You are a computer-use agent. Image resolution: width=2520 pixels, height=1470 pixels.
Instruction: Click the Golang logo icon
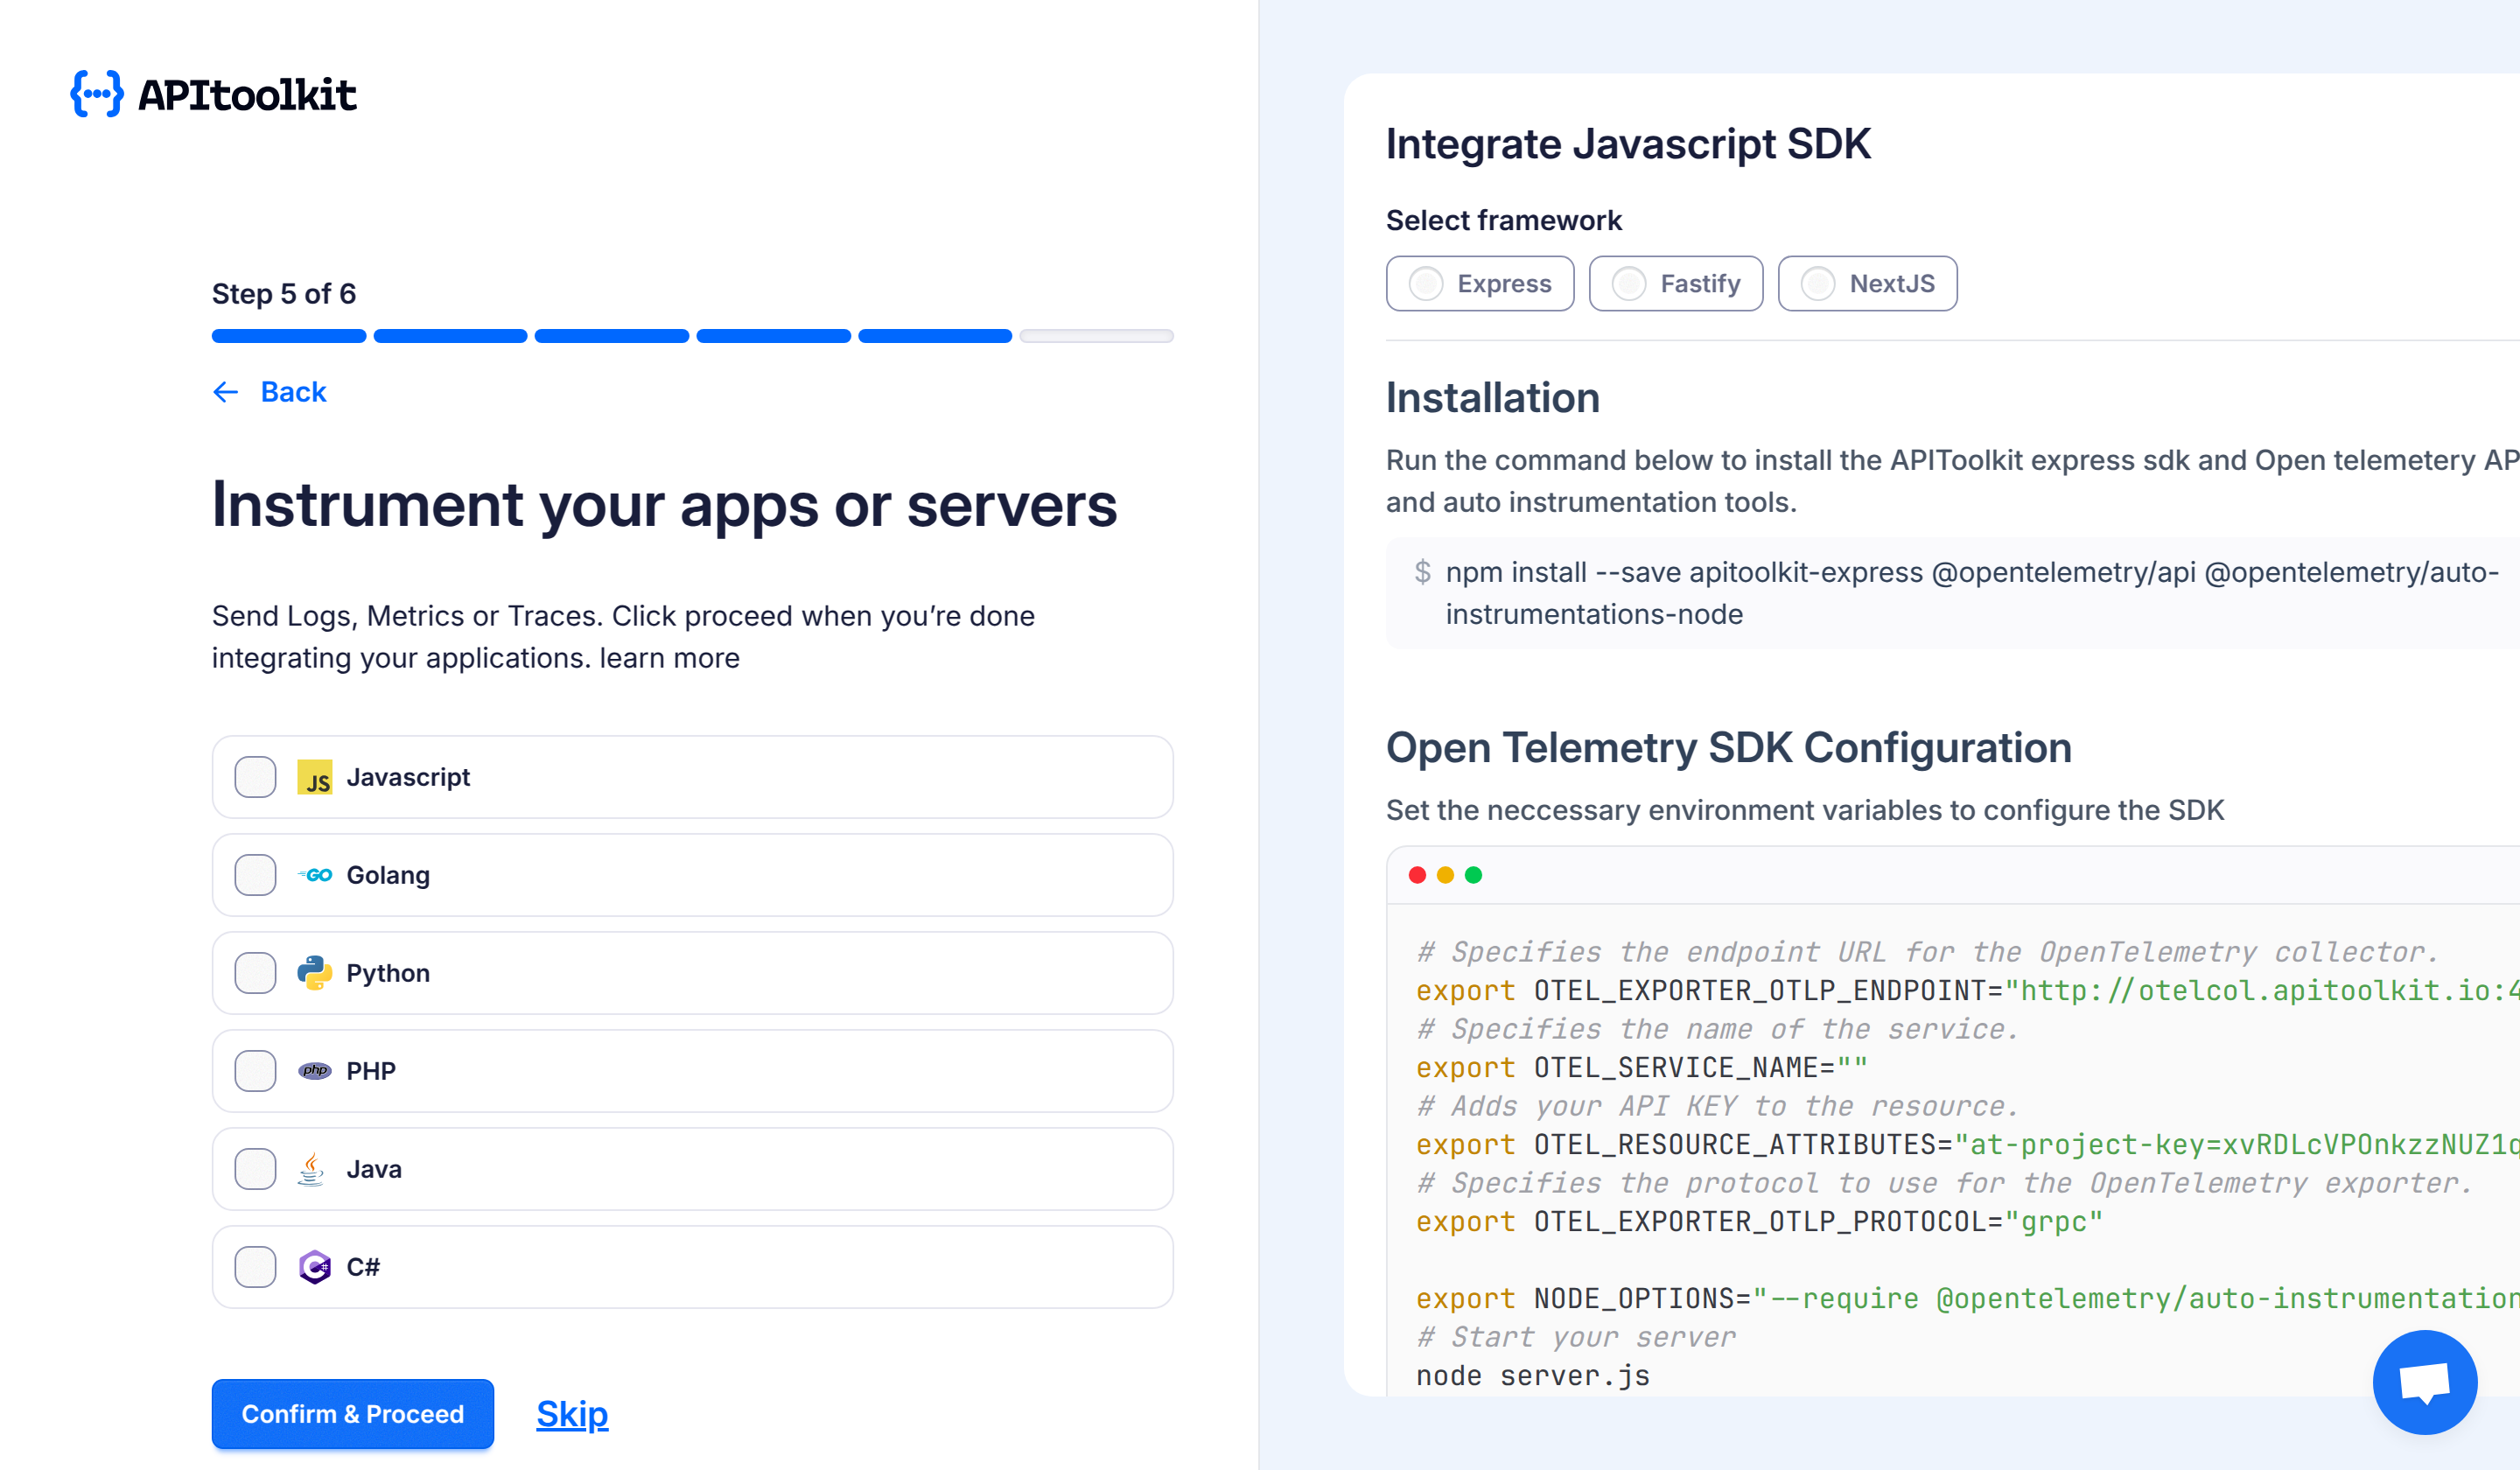coord(316,875)
